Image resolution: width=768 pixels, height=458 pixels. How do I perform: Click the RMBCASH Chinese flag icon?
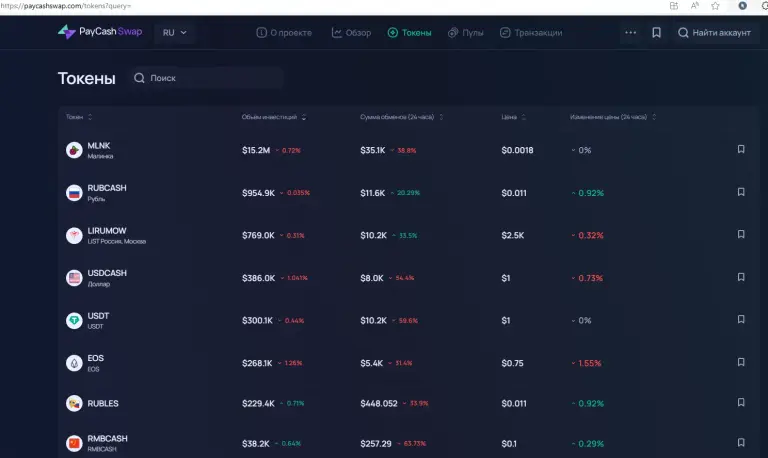[x=74, y=443]
